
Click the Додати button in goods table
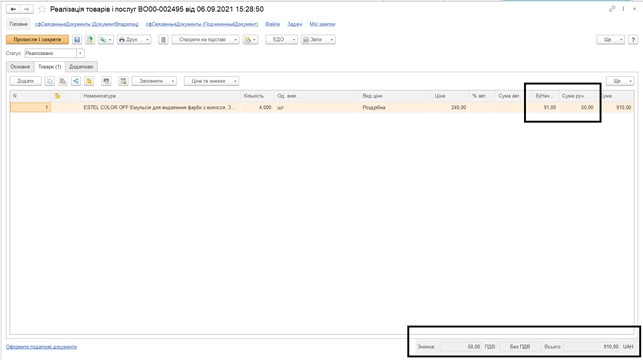(x=25, y=81)
